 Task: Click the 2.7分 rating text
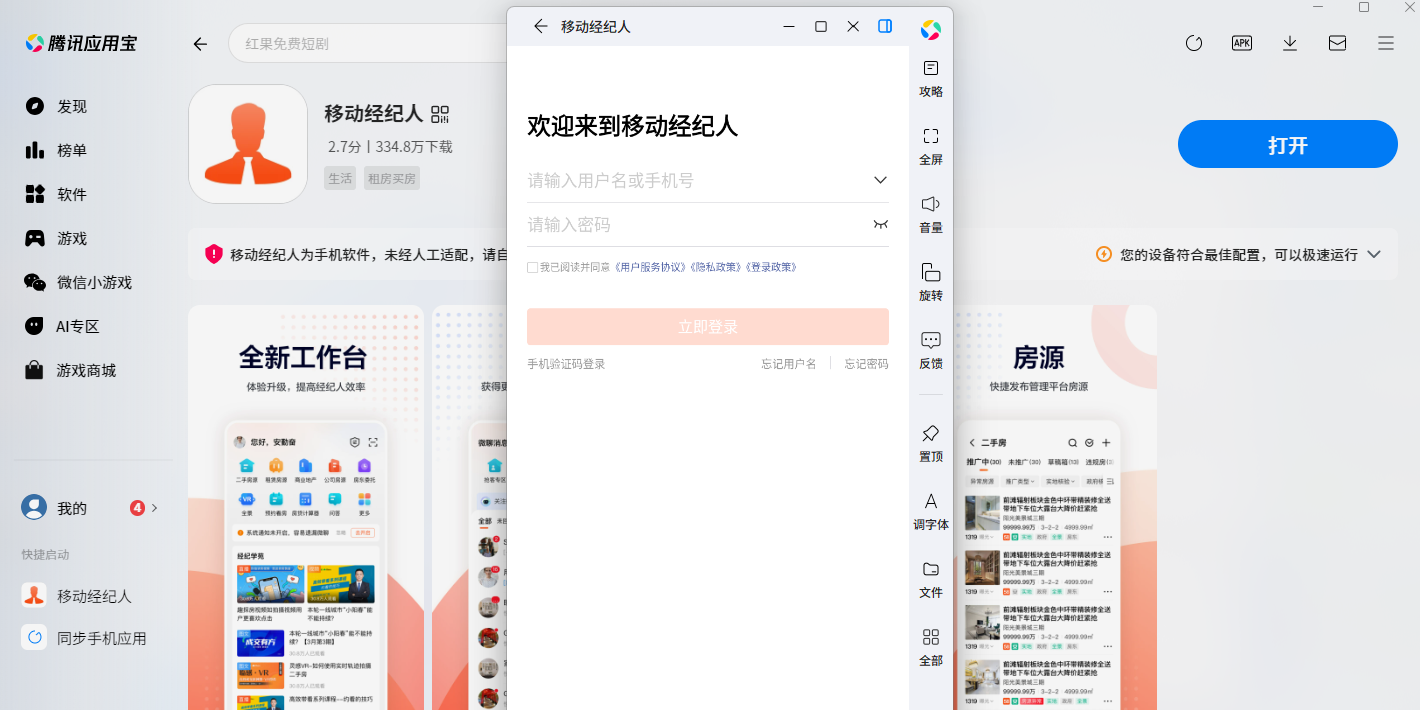[346, 147]
